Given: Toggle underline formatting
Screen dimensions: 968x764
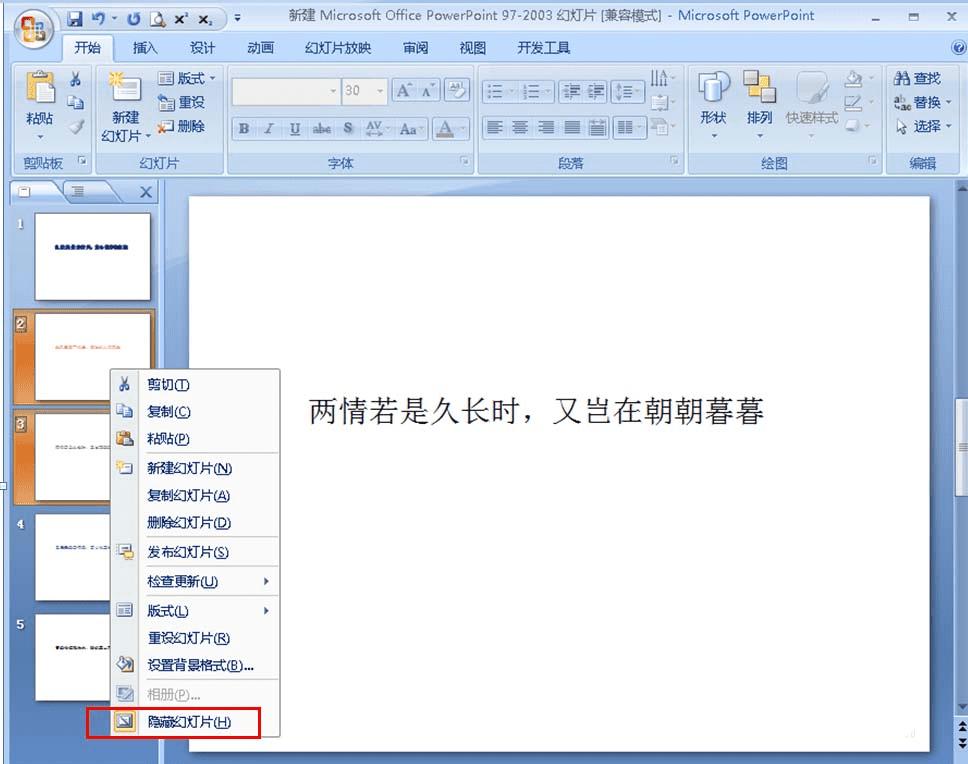Looking at the screenshot, I should [x=295, y=128].
